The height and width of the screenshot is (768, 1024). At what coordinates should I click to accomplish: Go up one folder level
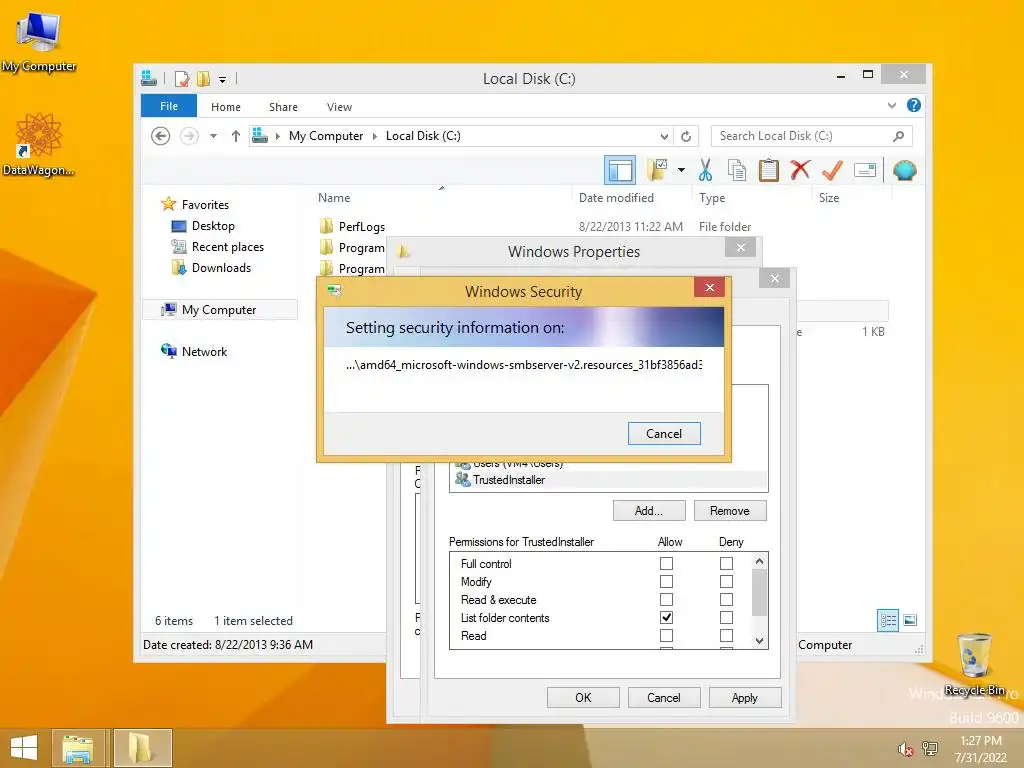click(236, 136)
